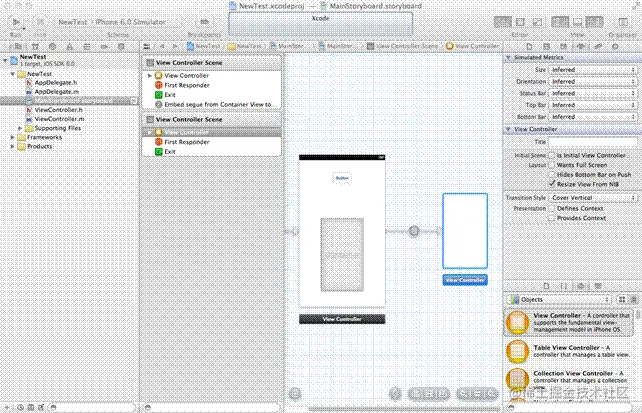Run the project with the Run button
The image size is (642, 413).
pyautogui.click(x=16, y=22)
